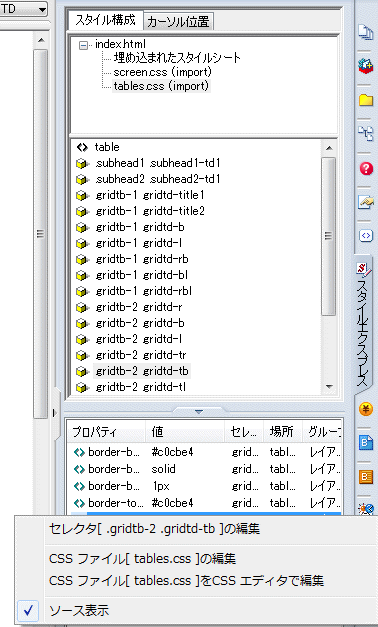This screenshot has height=627, width=378.
Task: Click the left pane splitter arrow
Action: [x=55, y=413]
